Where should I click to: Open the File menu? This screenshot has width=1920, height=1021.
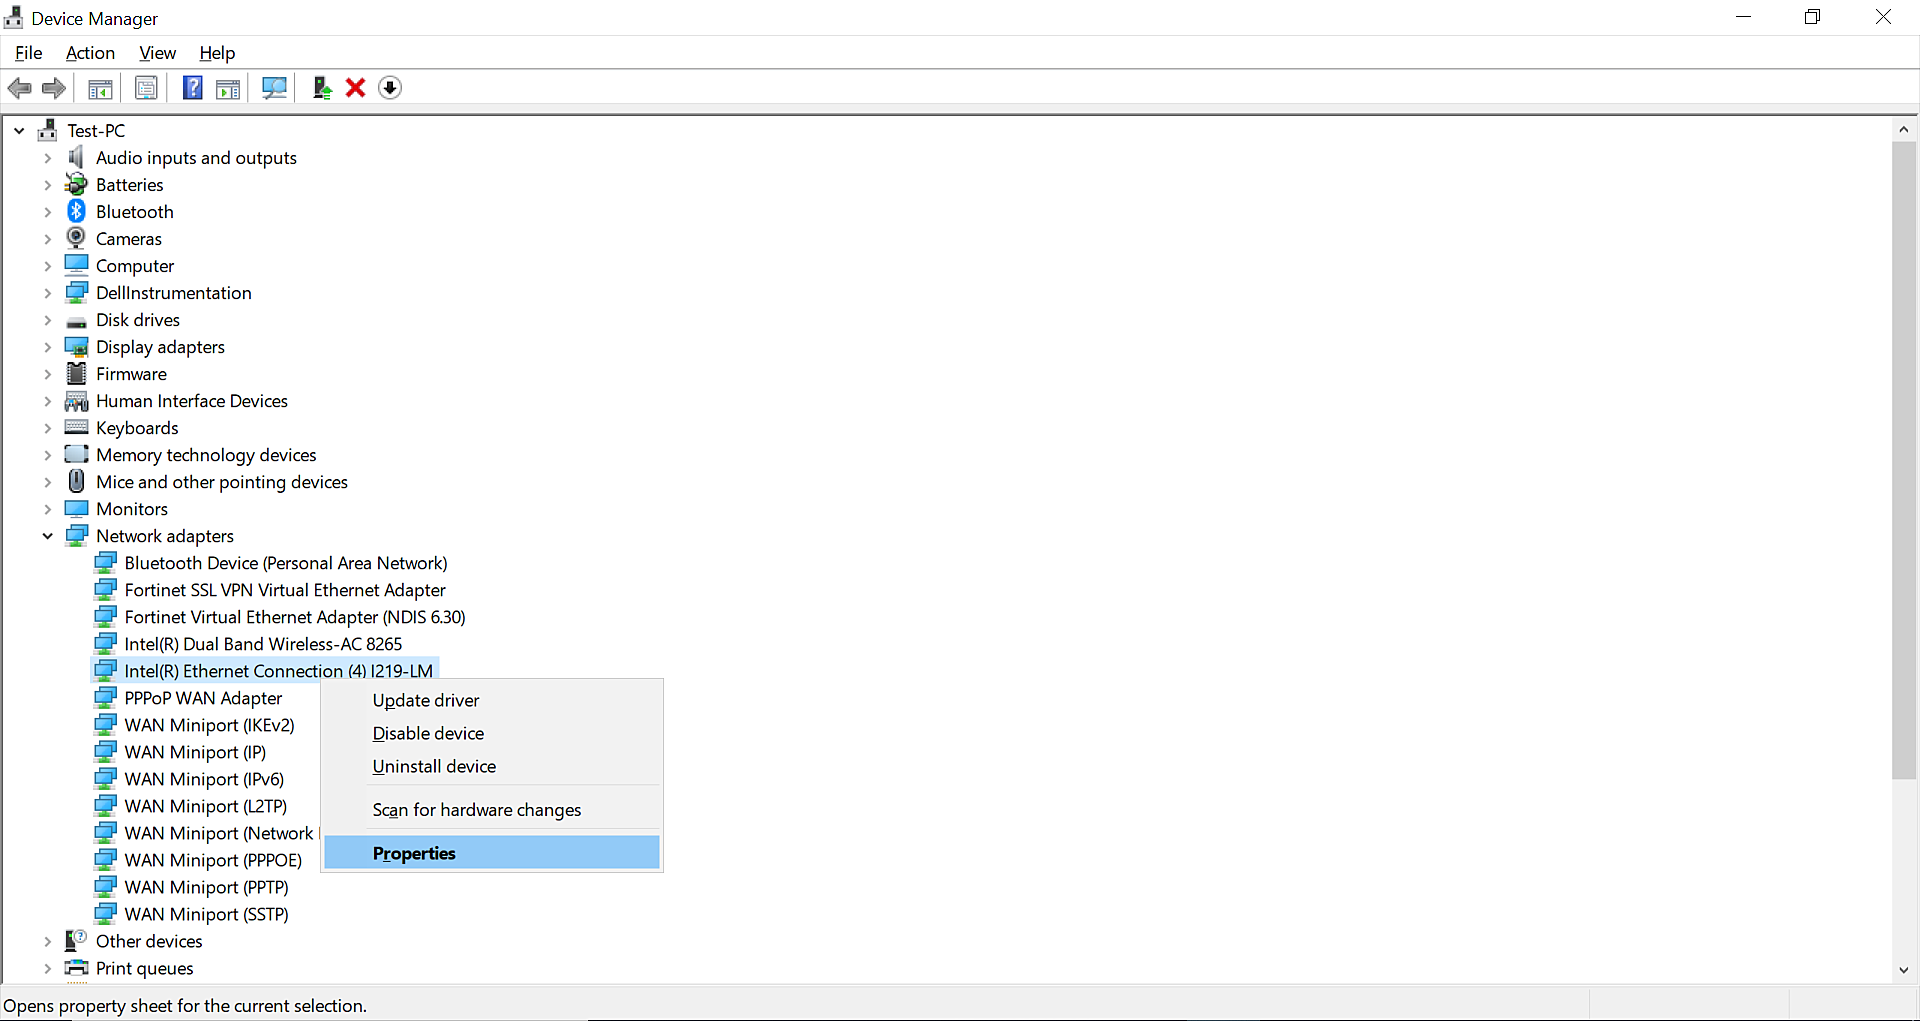pyautogui.click(x=28, y=53)
